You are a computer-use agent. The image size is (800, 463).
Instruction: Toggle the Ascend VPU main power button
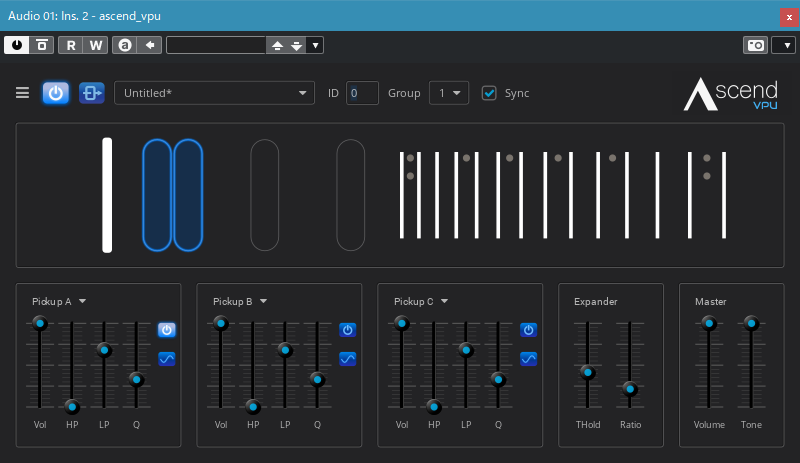coord(56,93)
